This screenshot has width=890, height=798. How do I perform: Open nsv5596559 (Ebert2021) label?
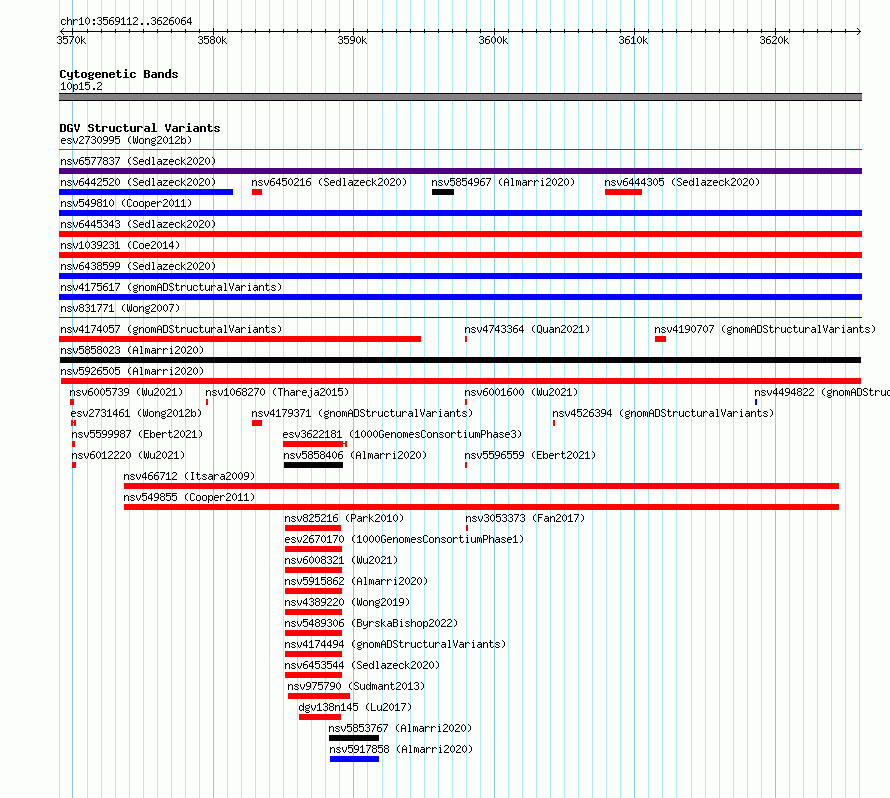pos(530,455)
